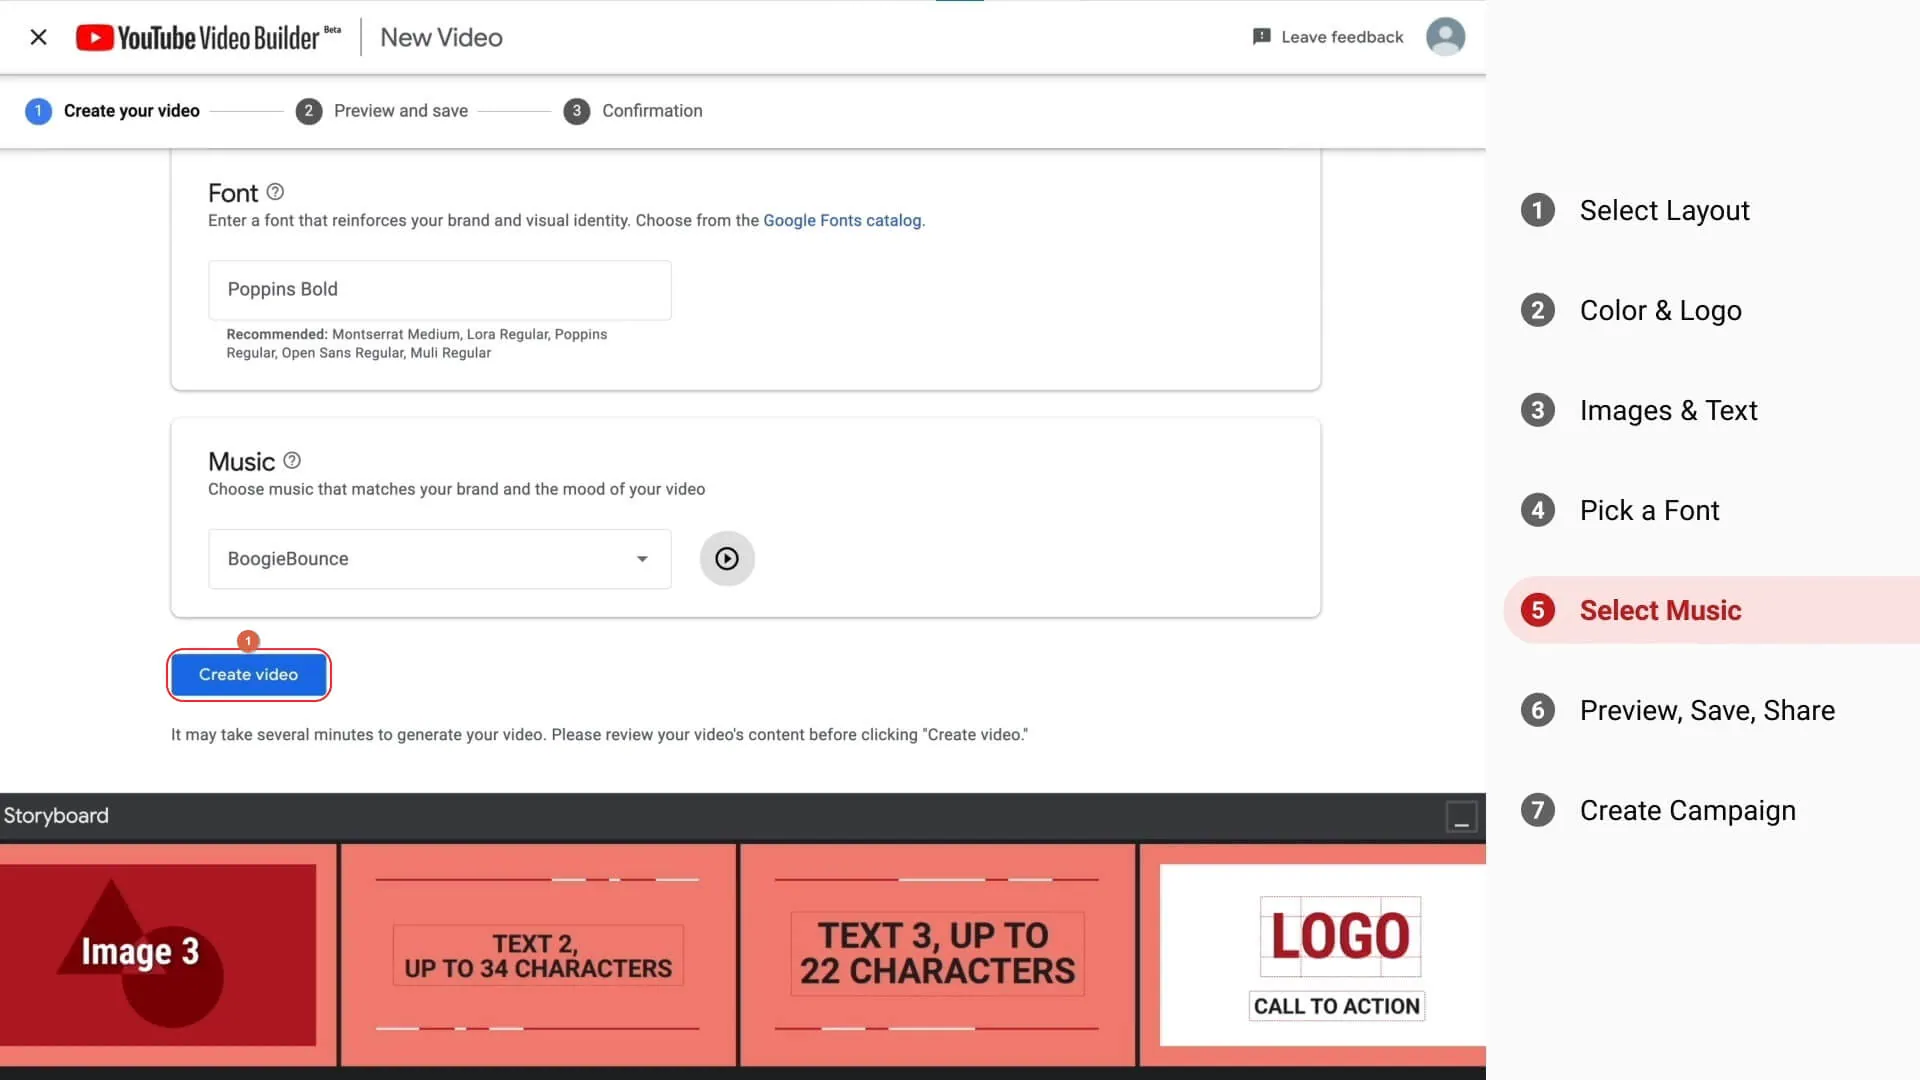Click the Create Campaign step 7 icon

point(1538,810)
